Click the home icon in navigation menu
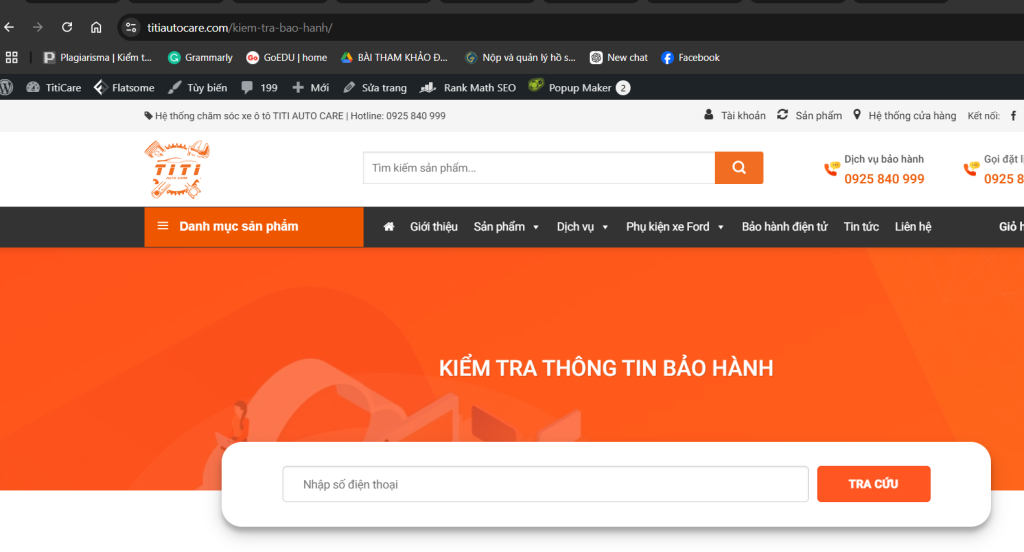The height and width of the screenshot is (552, 1024). [389, 227]
